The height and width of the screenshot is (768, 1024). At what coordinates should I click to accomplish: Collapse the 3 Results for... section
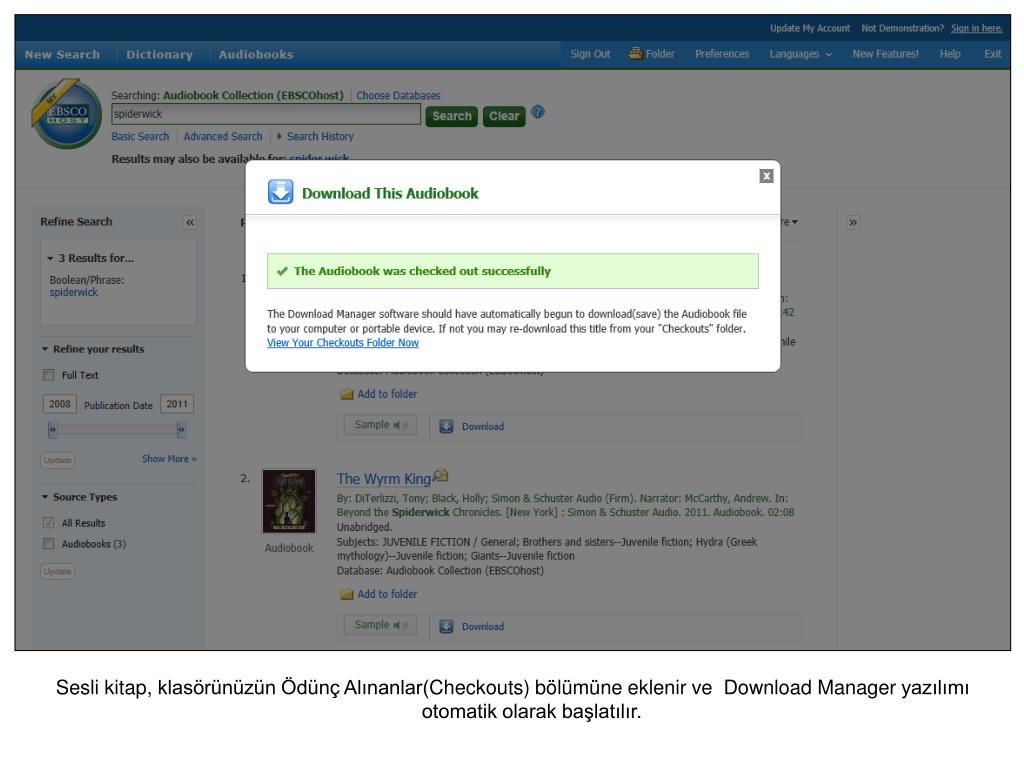pyautogui.click(x=50, y=259)
